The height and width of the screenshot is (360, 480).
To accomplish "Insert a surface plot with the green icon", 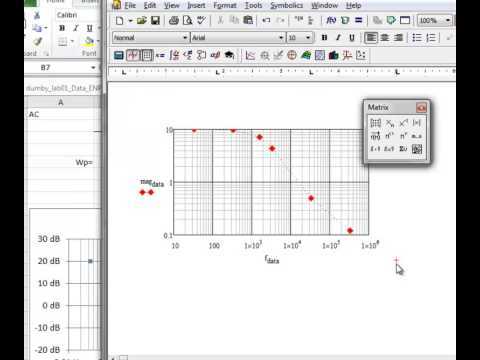I will pos(306,55).
